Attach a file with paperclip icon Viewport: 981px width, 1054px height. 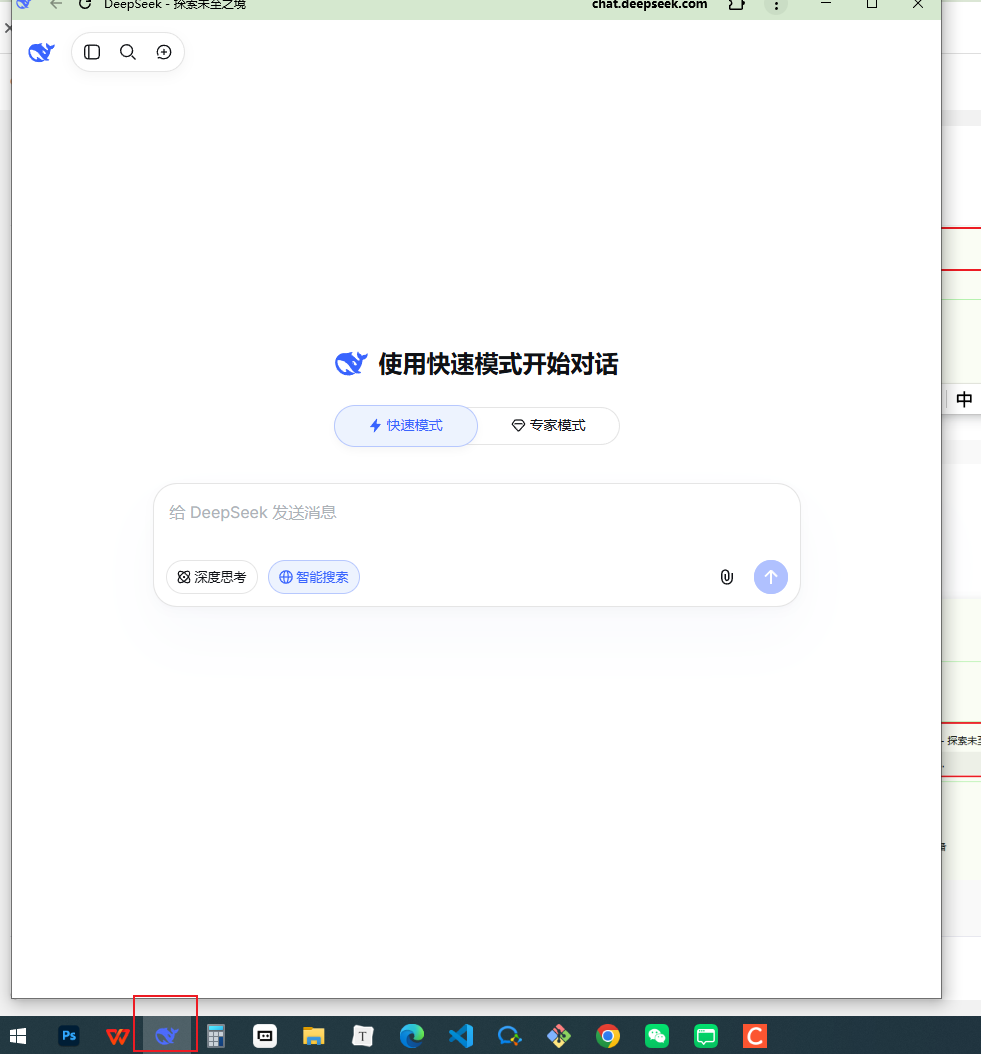[x=727, y=577]
